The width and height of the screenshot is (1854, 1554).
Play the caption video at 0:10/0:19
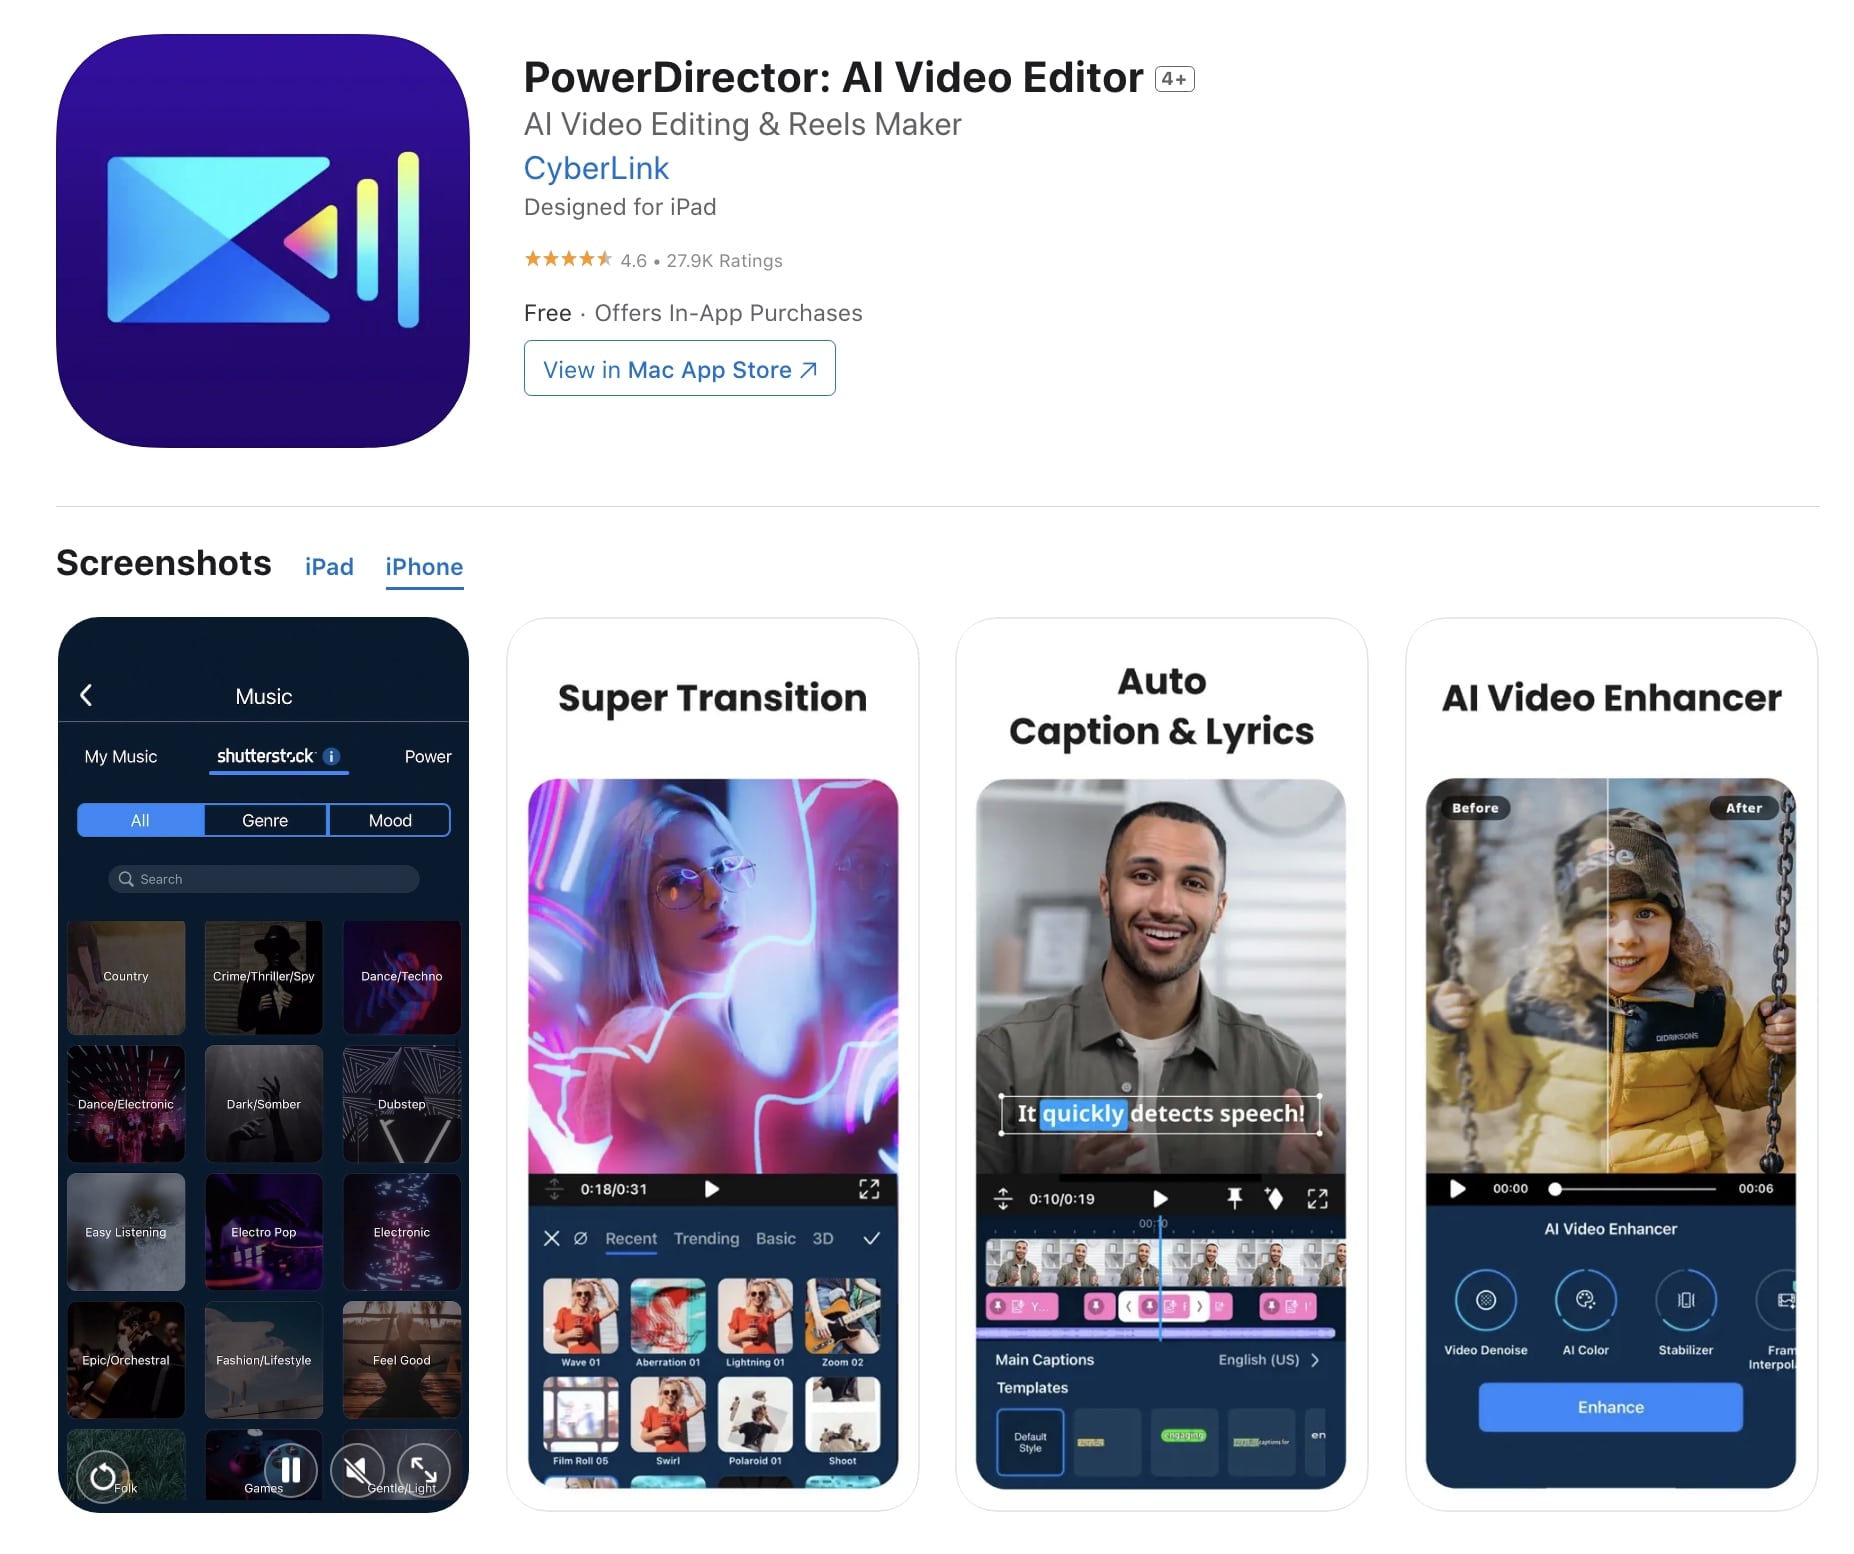coord(1160,1198)
